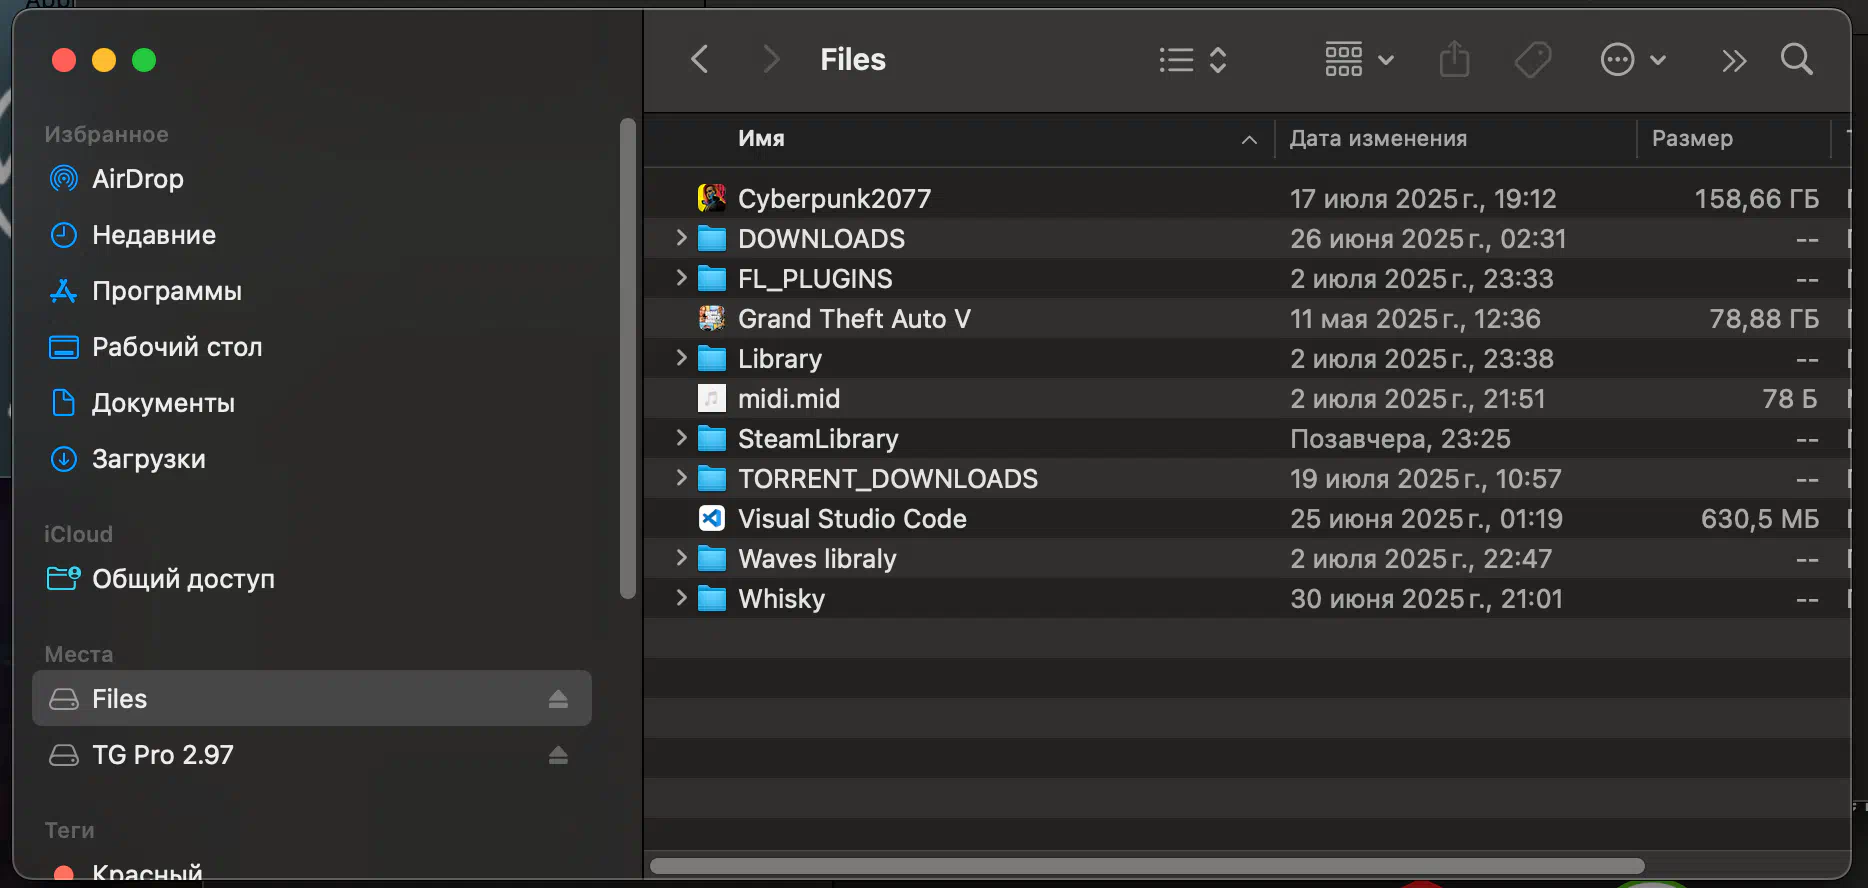Open the grouping options dropdown
Image resolution: width=1868 pixels, height=888 pixels.
[x=1359, y=60]
